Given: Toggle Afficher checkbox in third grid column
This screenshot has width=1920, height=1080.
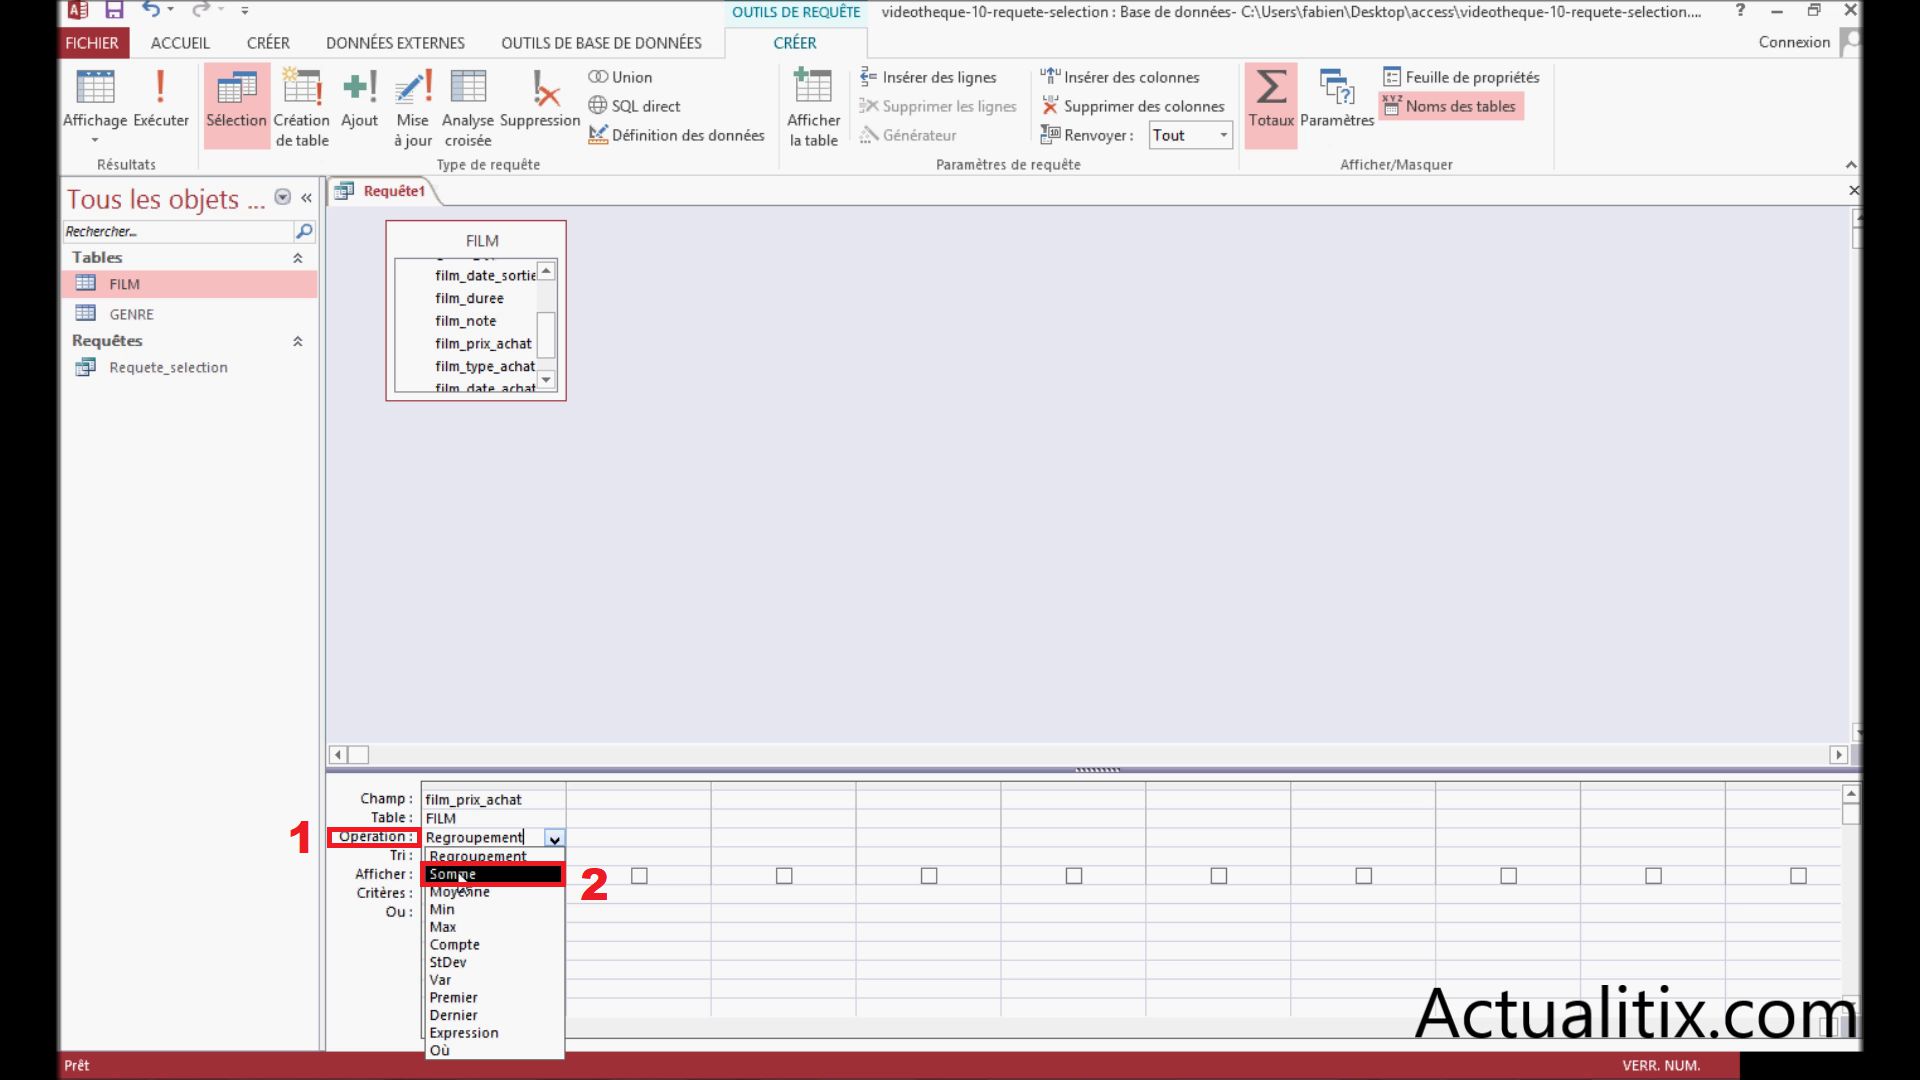Looking at the screenshot, I should pos(784,876).
